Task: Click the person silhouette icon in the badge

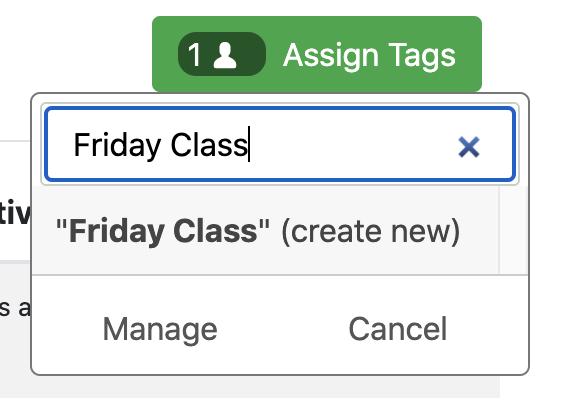Action: coord(225,55)
